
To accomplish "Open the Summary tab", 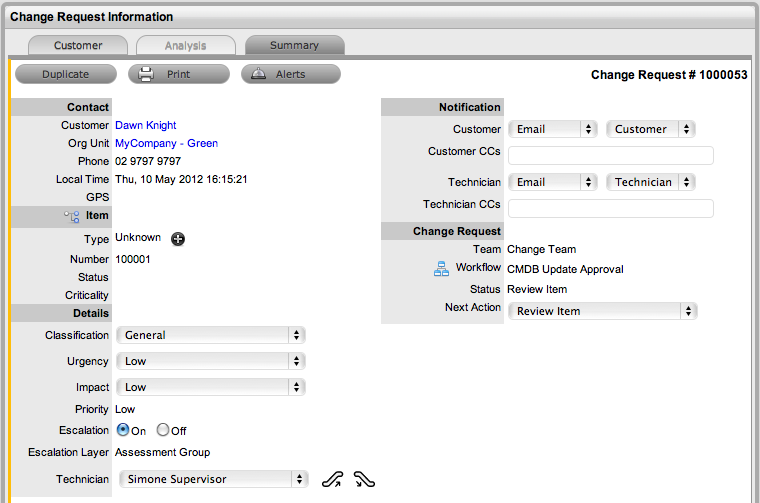I will (294, 45).
